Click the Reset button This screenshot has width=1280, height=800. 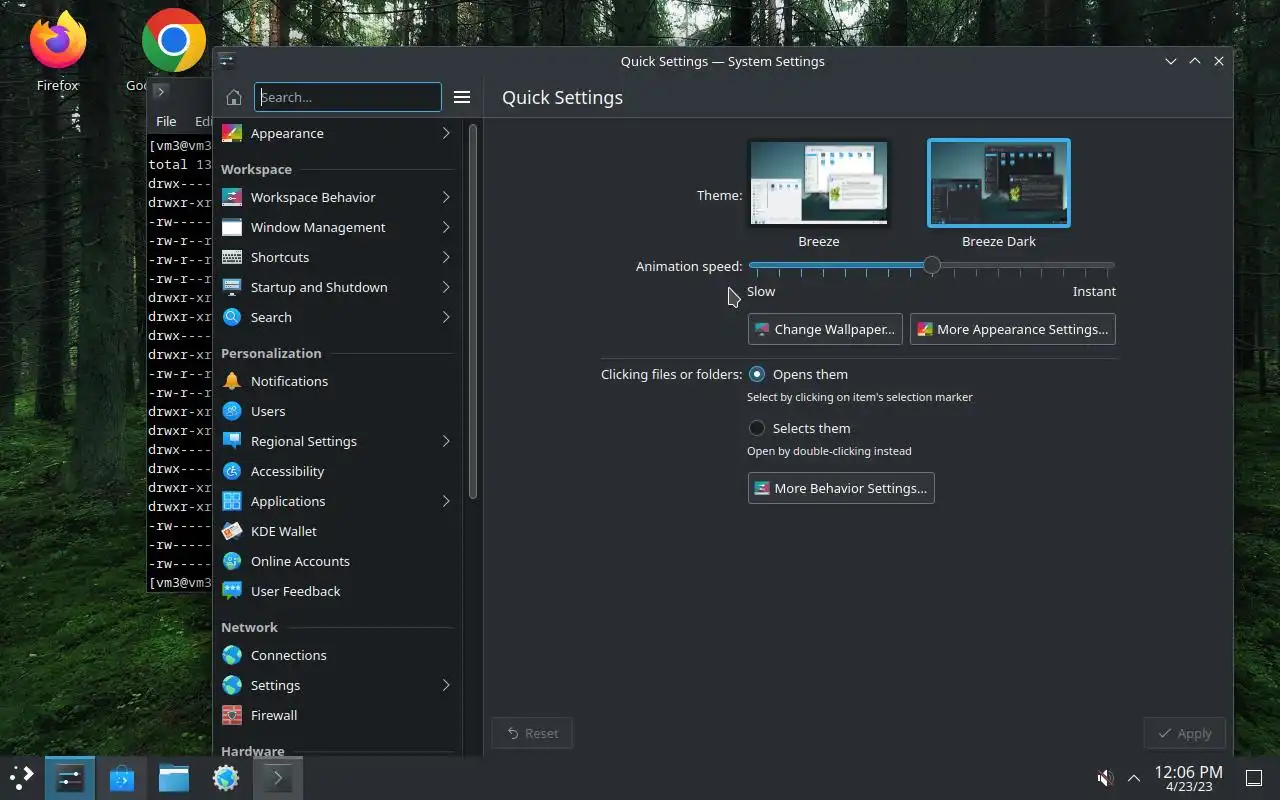click(x=532, y=733)
